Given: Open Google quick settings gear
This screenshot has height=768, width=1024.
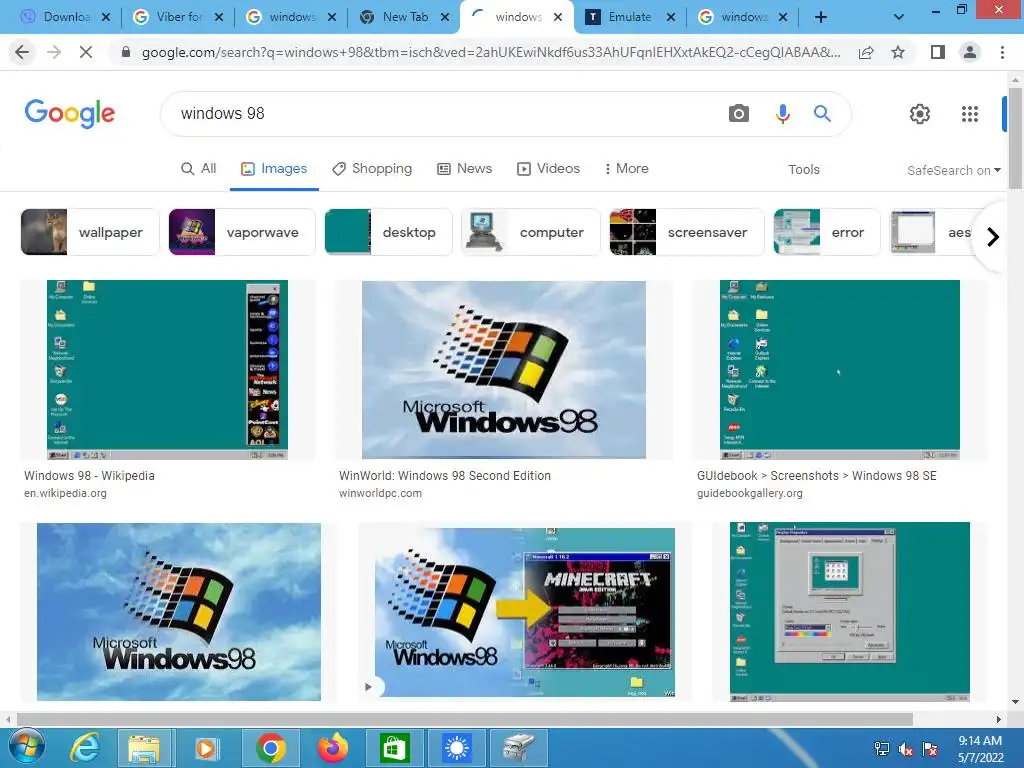Looking at the screenshot, I should pyautogui.click(x=920, y=114).
